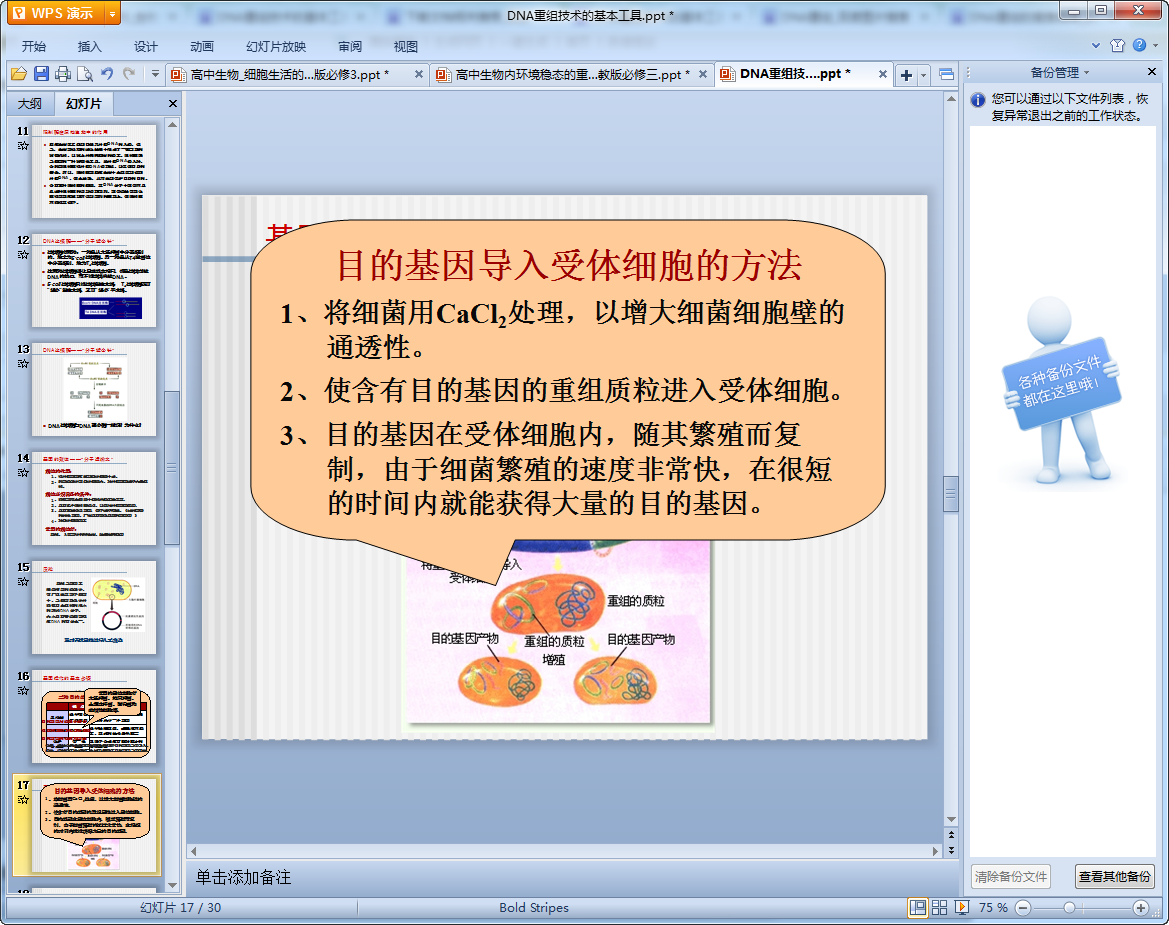This screenshot has width=1169, height=925.
Task: Undo the last action
Action: tap(107, 74)
